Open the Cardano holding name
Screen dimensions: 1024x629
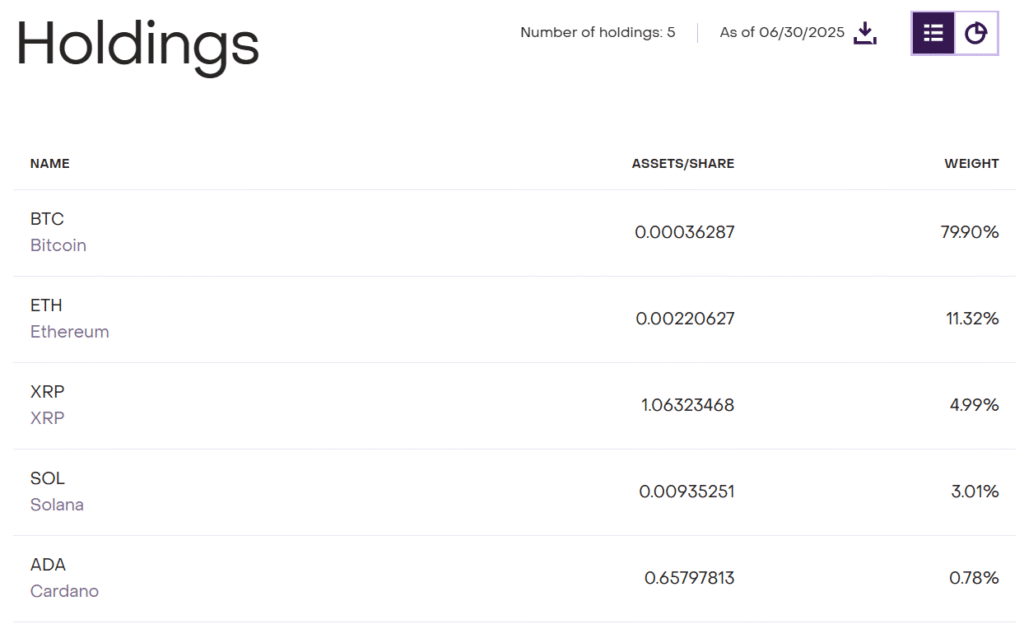pos(64,590)
